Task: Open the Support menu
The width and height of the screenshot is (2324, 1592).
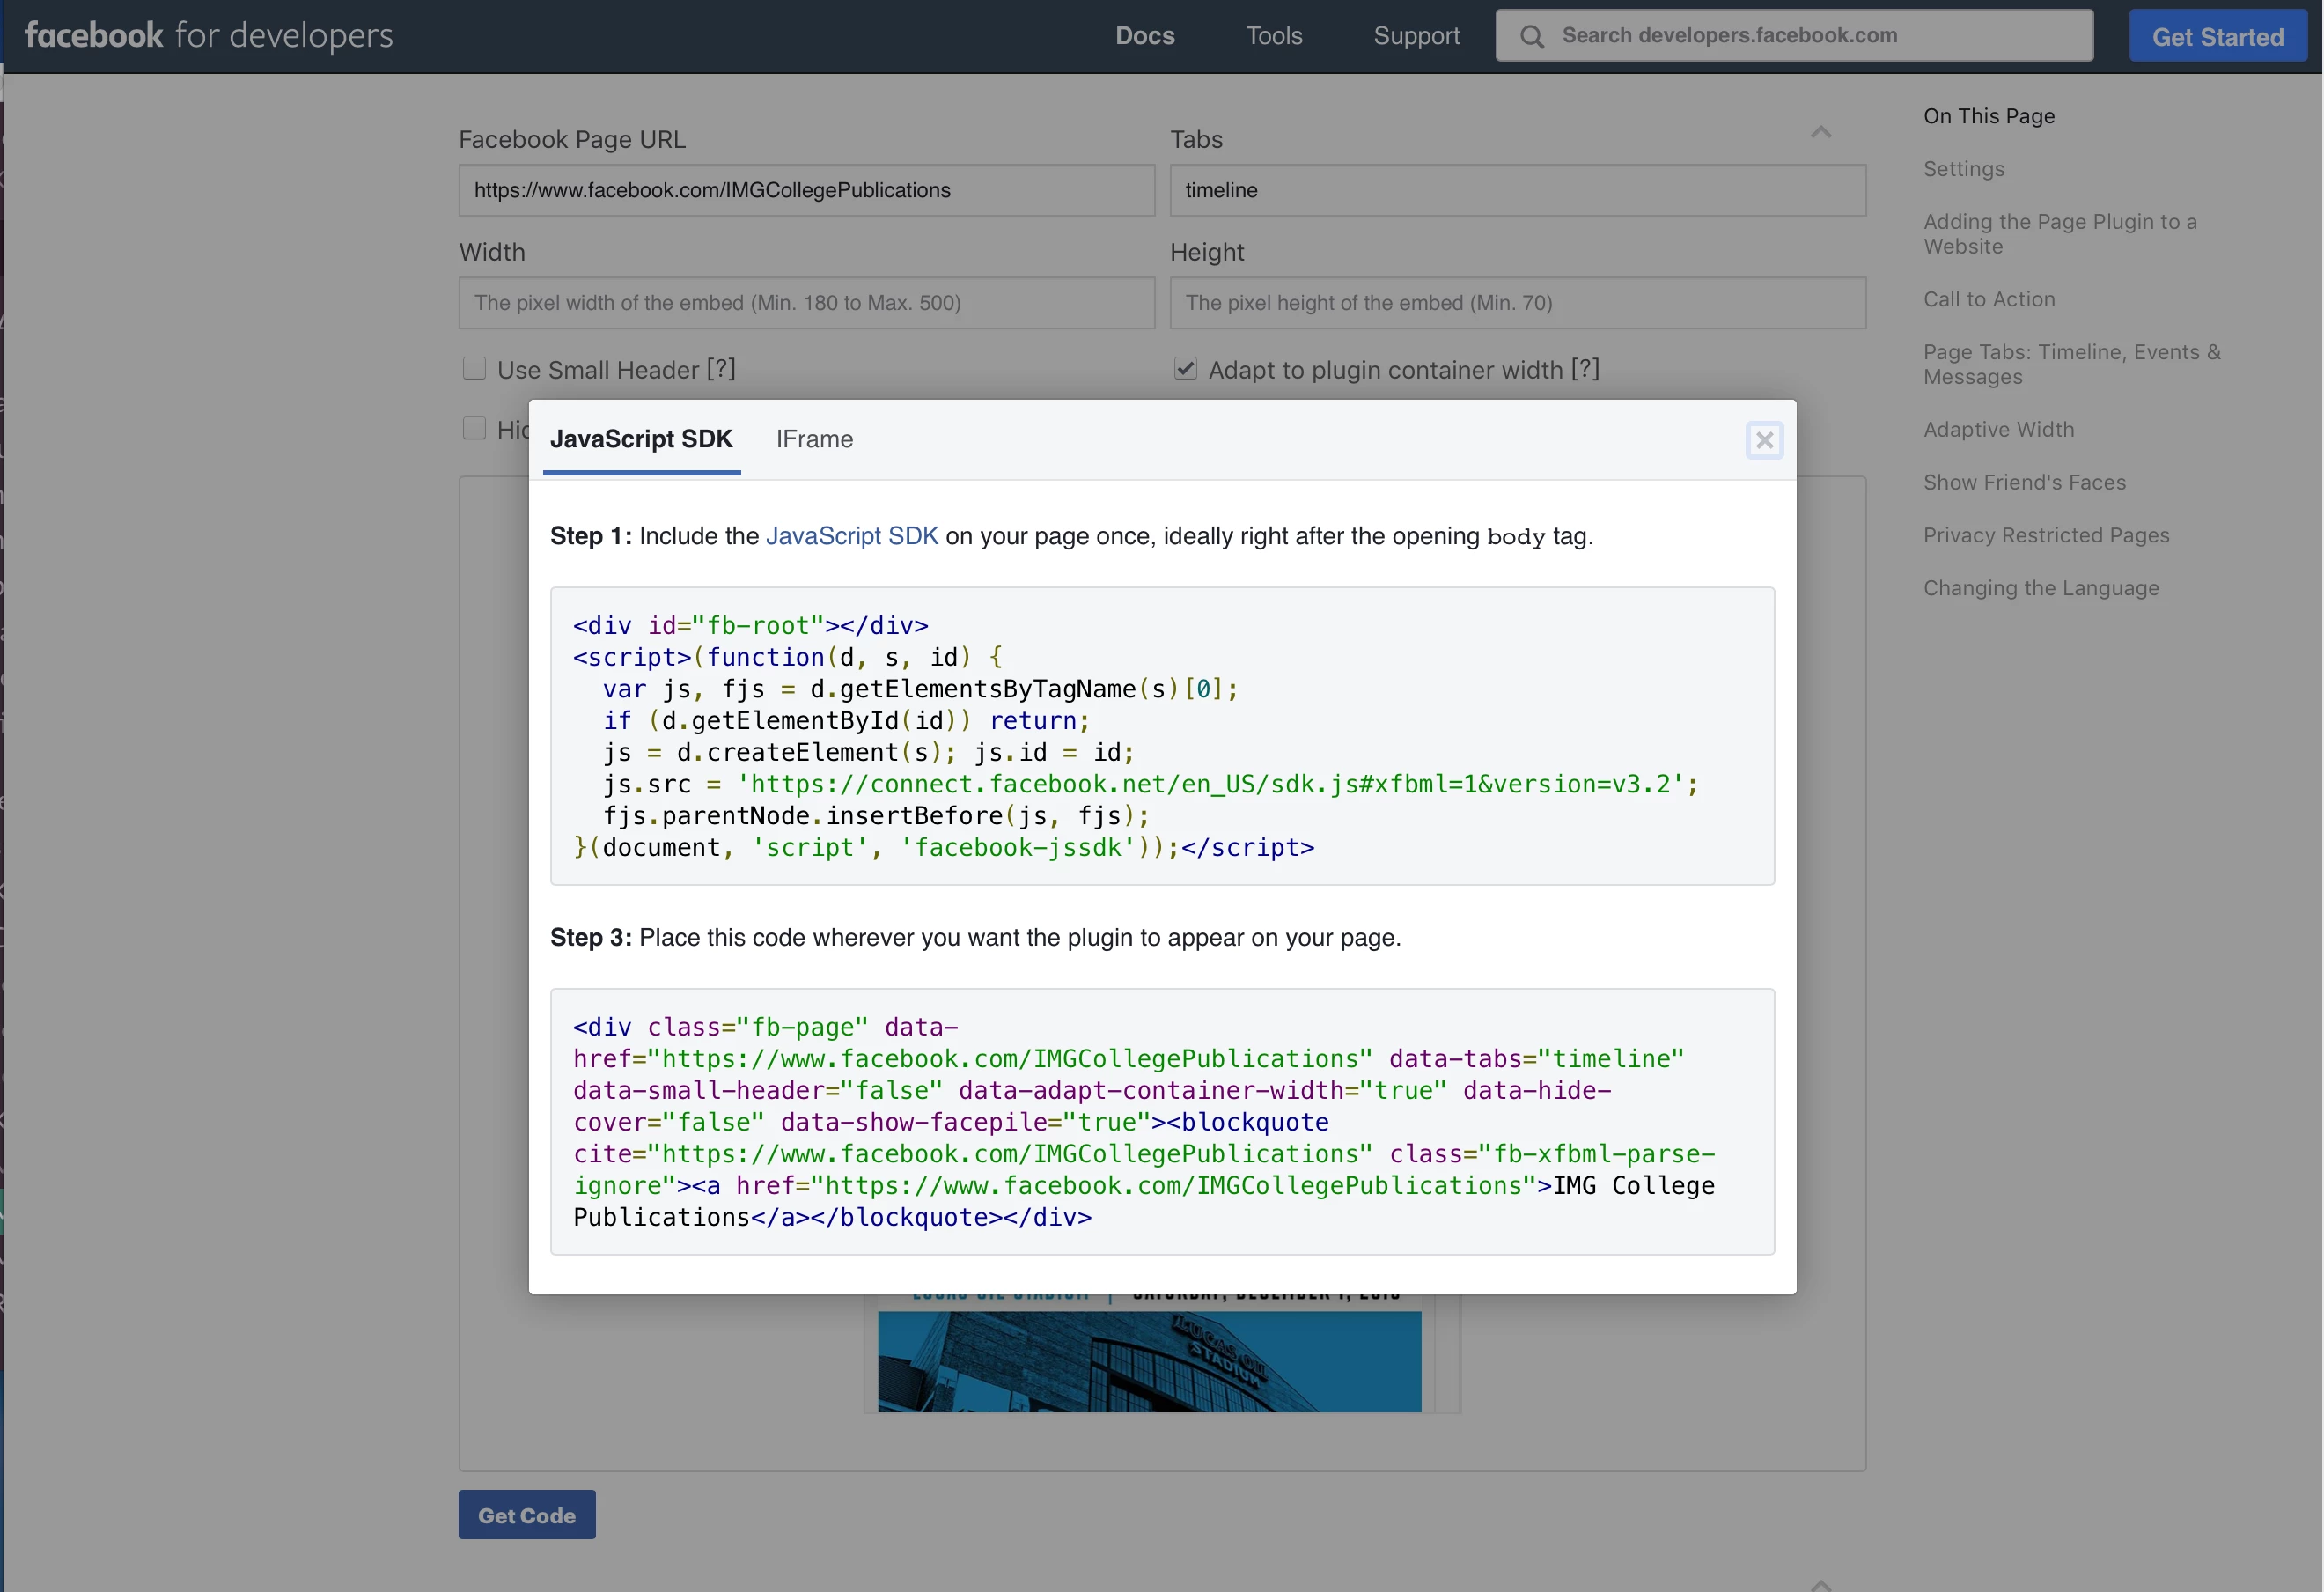Action: (1415, 36)
